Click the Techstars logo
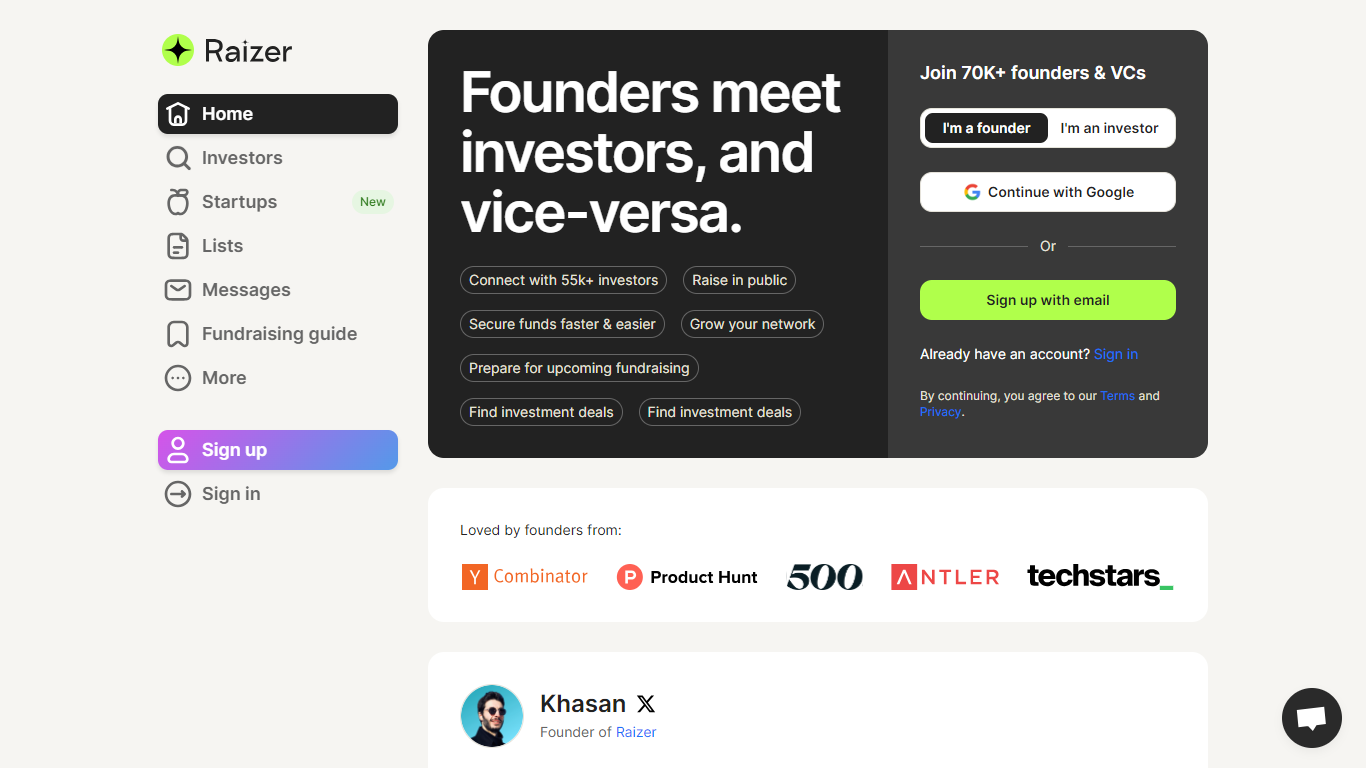This screenshot has width=1366, height=768. tap(1100, 576)
